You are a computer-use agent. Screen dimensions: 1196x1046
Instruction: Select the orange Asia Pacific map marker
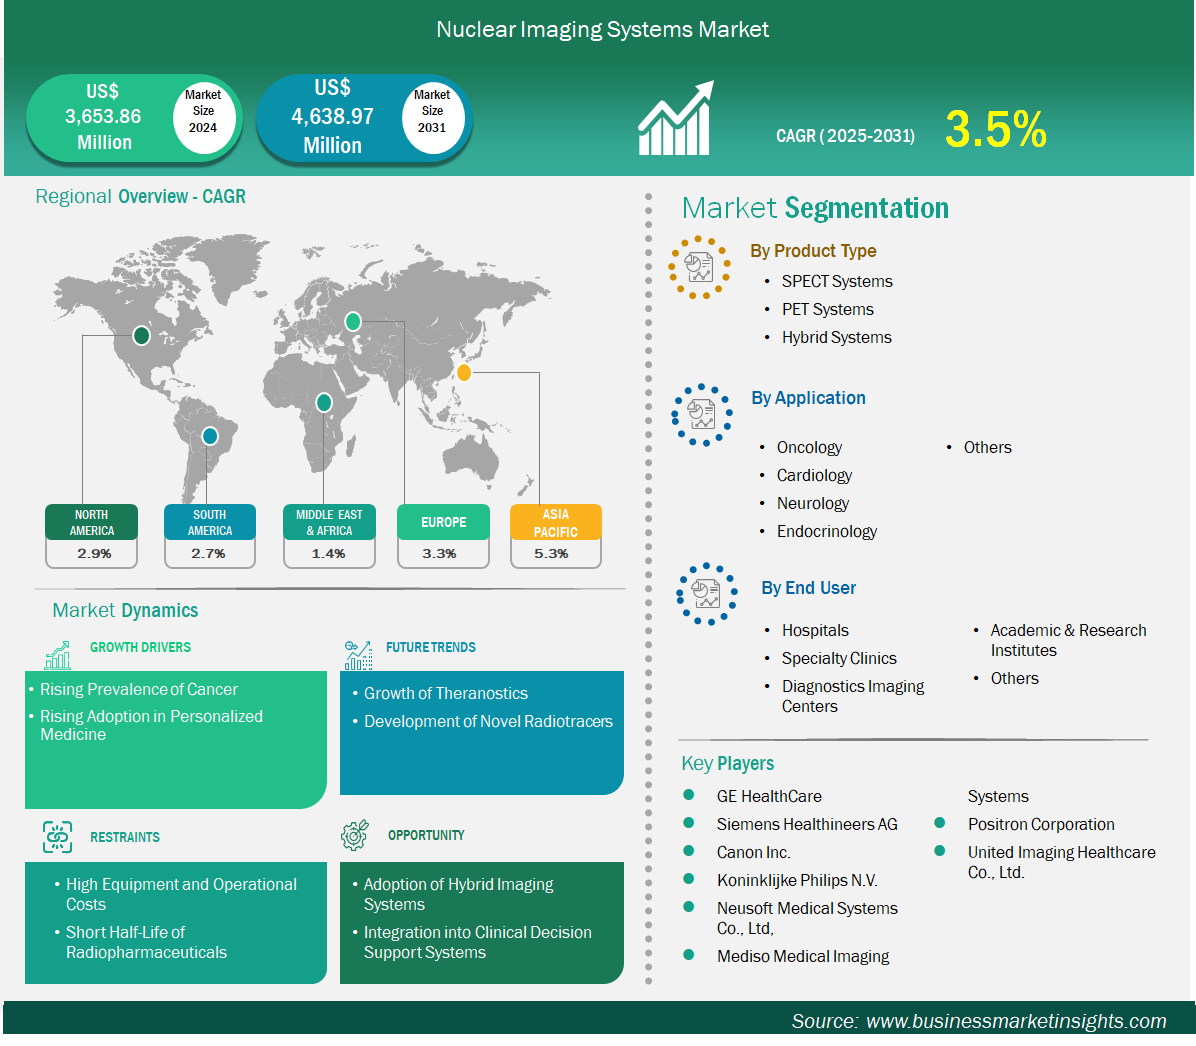(463, 372)
